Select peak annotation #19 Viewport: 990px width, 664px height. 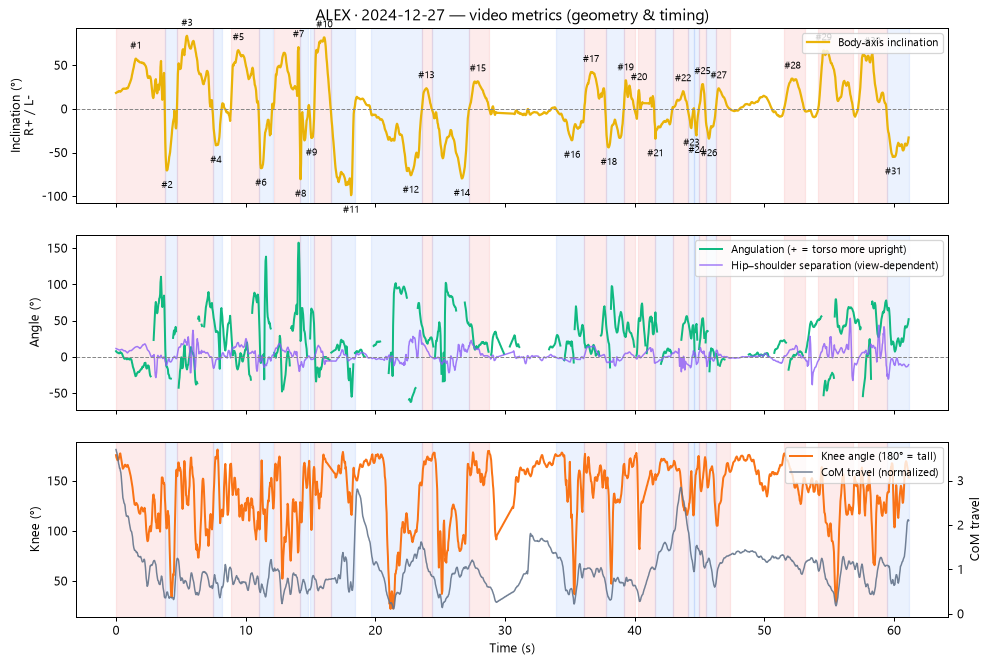coord(626,67)
